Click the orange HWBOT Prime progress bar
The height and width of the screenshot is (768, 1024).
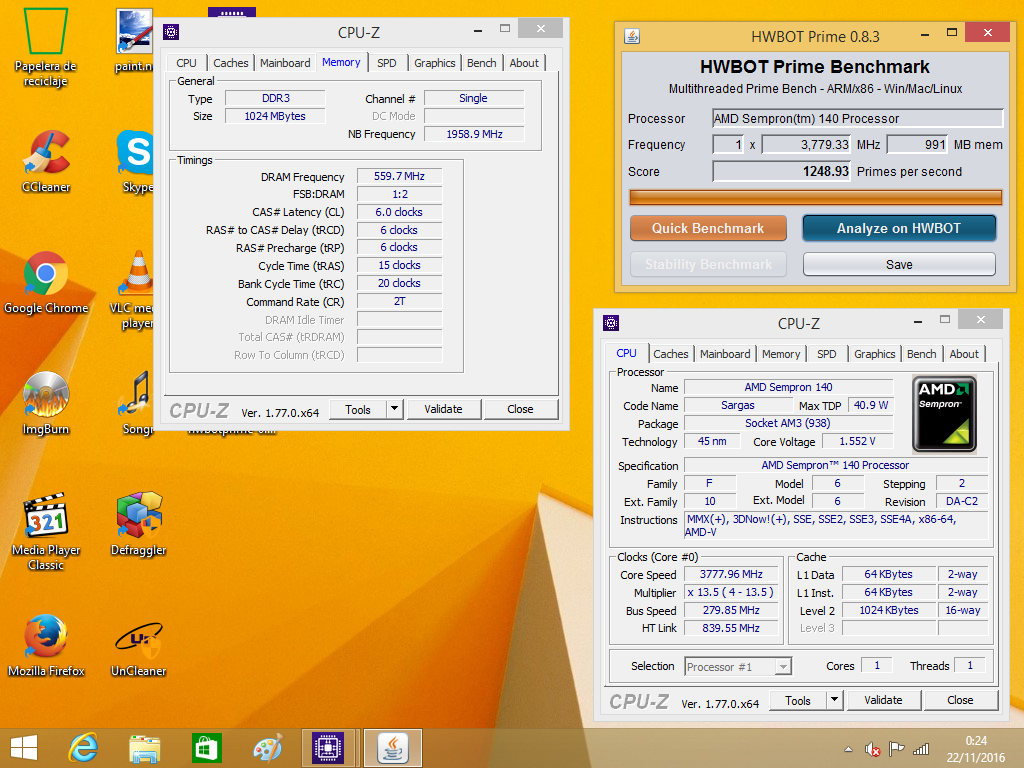[x=815, y=197]
